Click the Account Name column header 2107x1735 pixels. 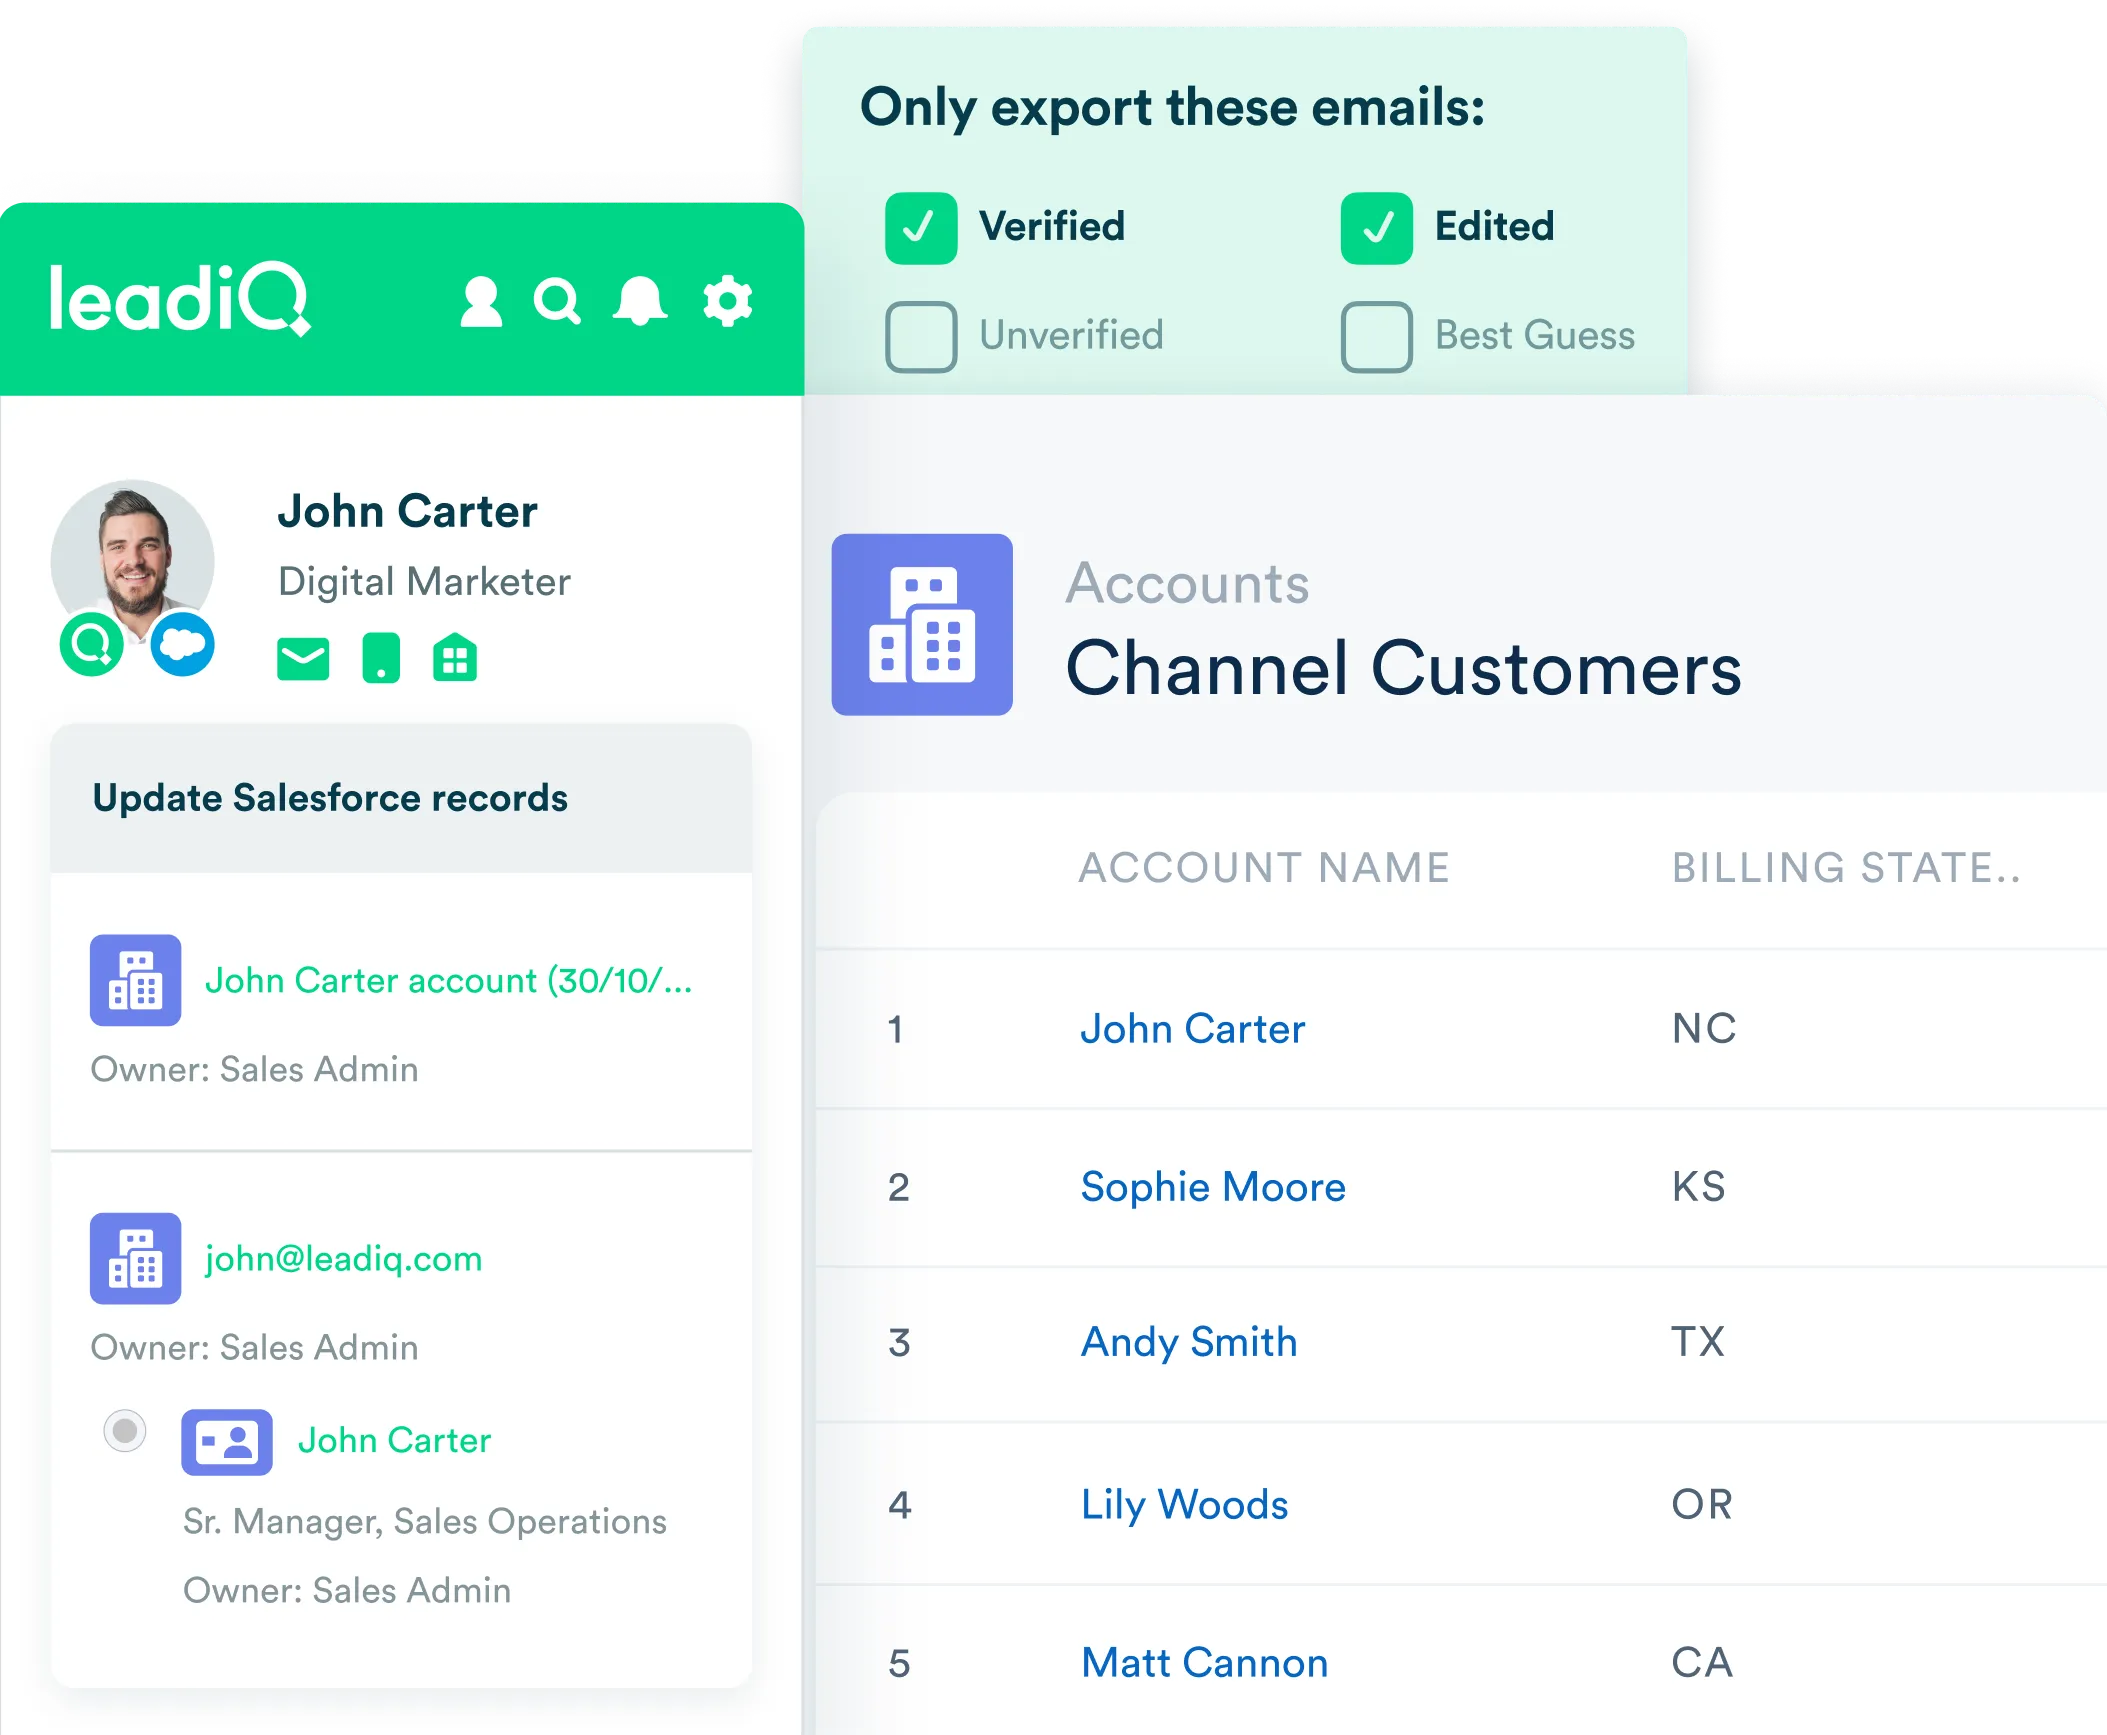(x=1264, y=868)
